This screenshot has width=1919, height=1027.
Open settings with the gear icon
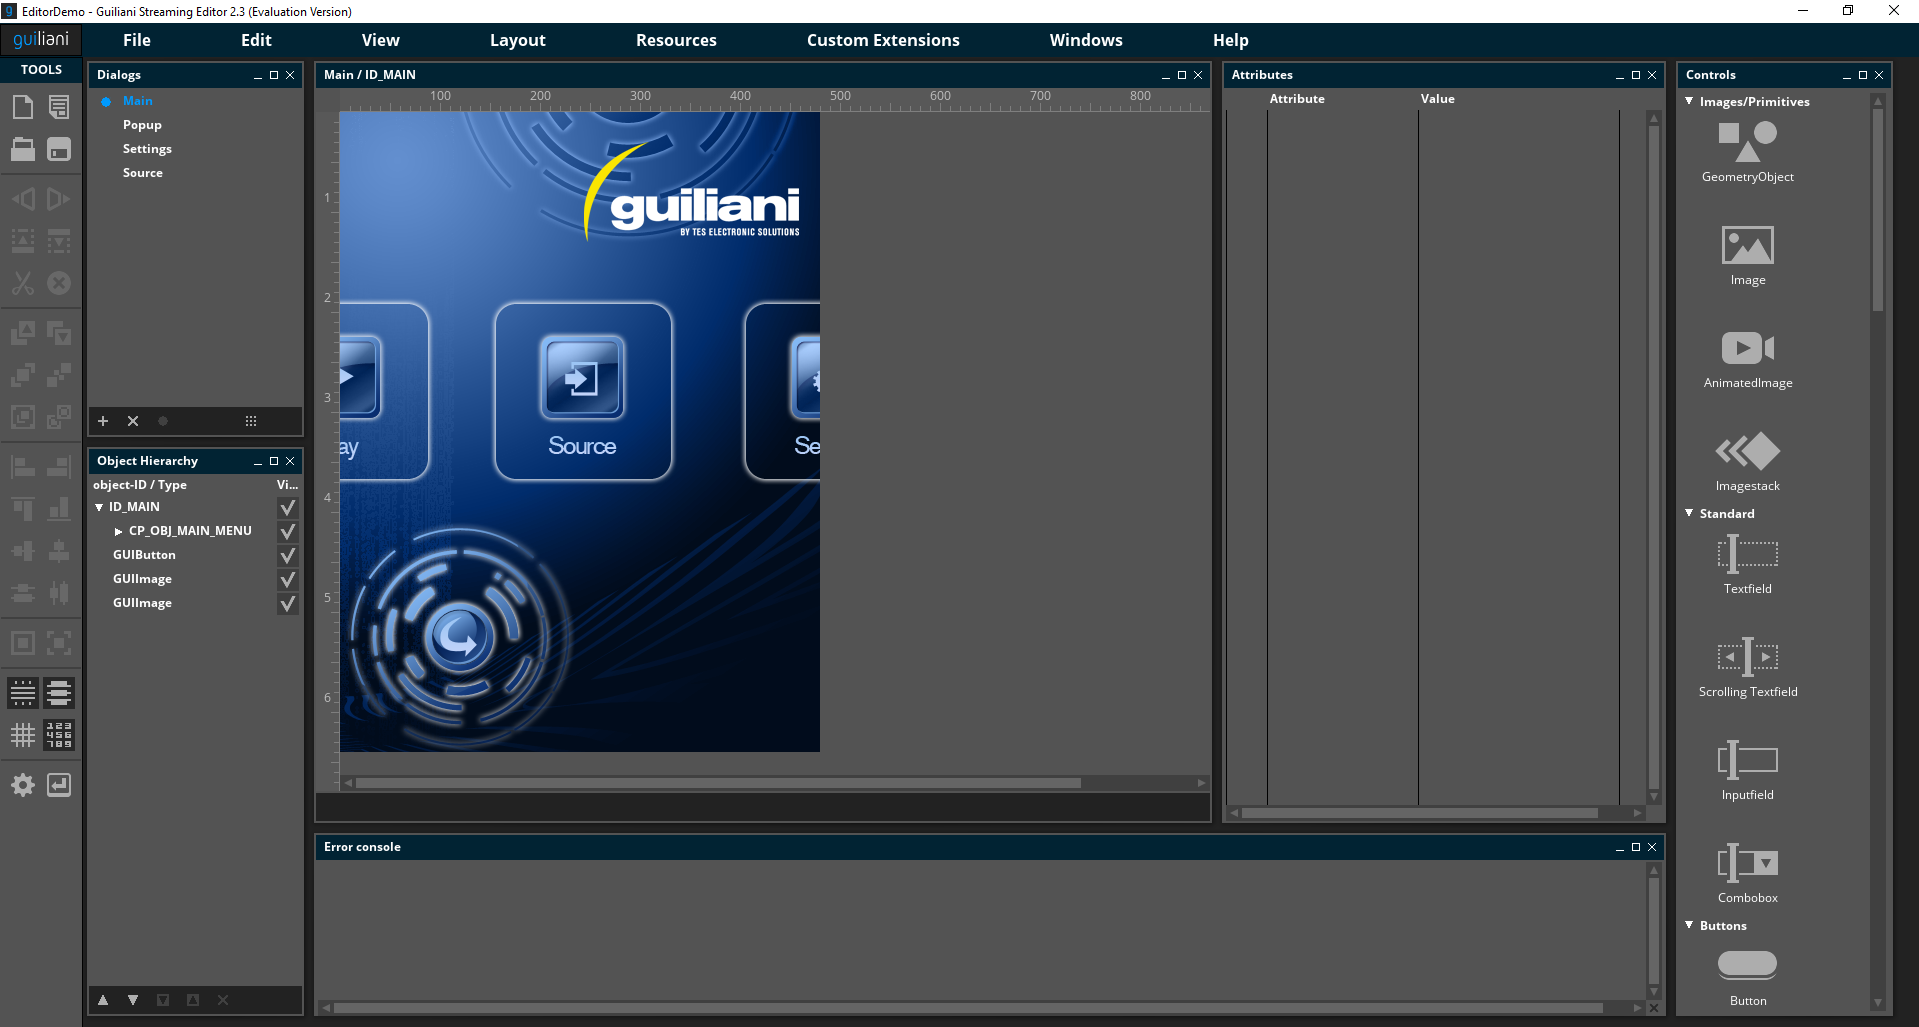pos(23,785)
